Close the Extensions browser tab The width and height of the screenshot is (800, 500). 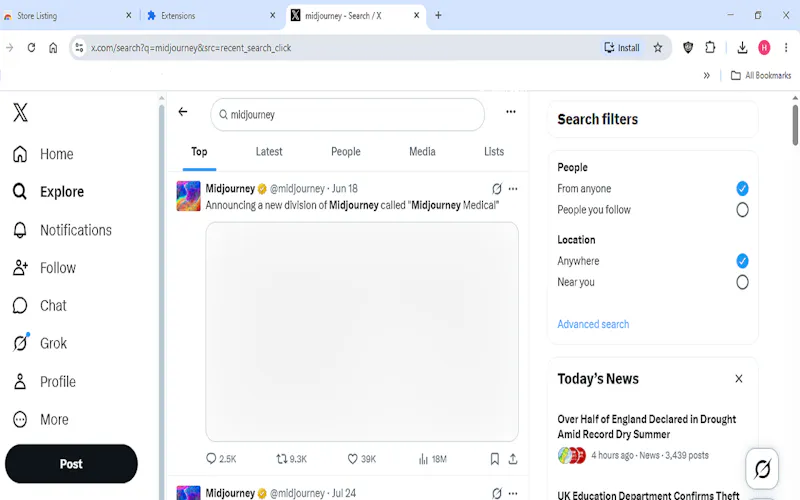coord(272,15)
